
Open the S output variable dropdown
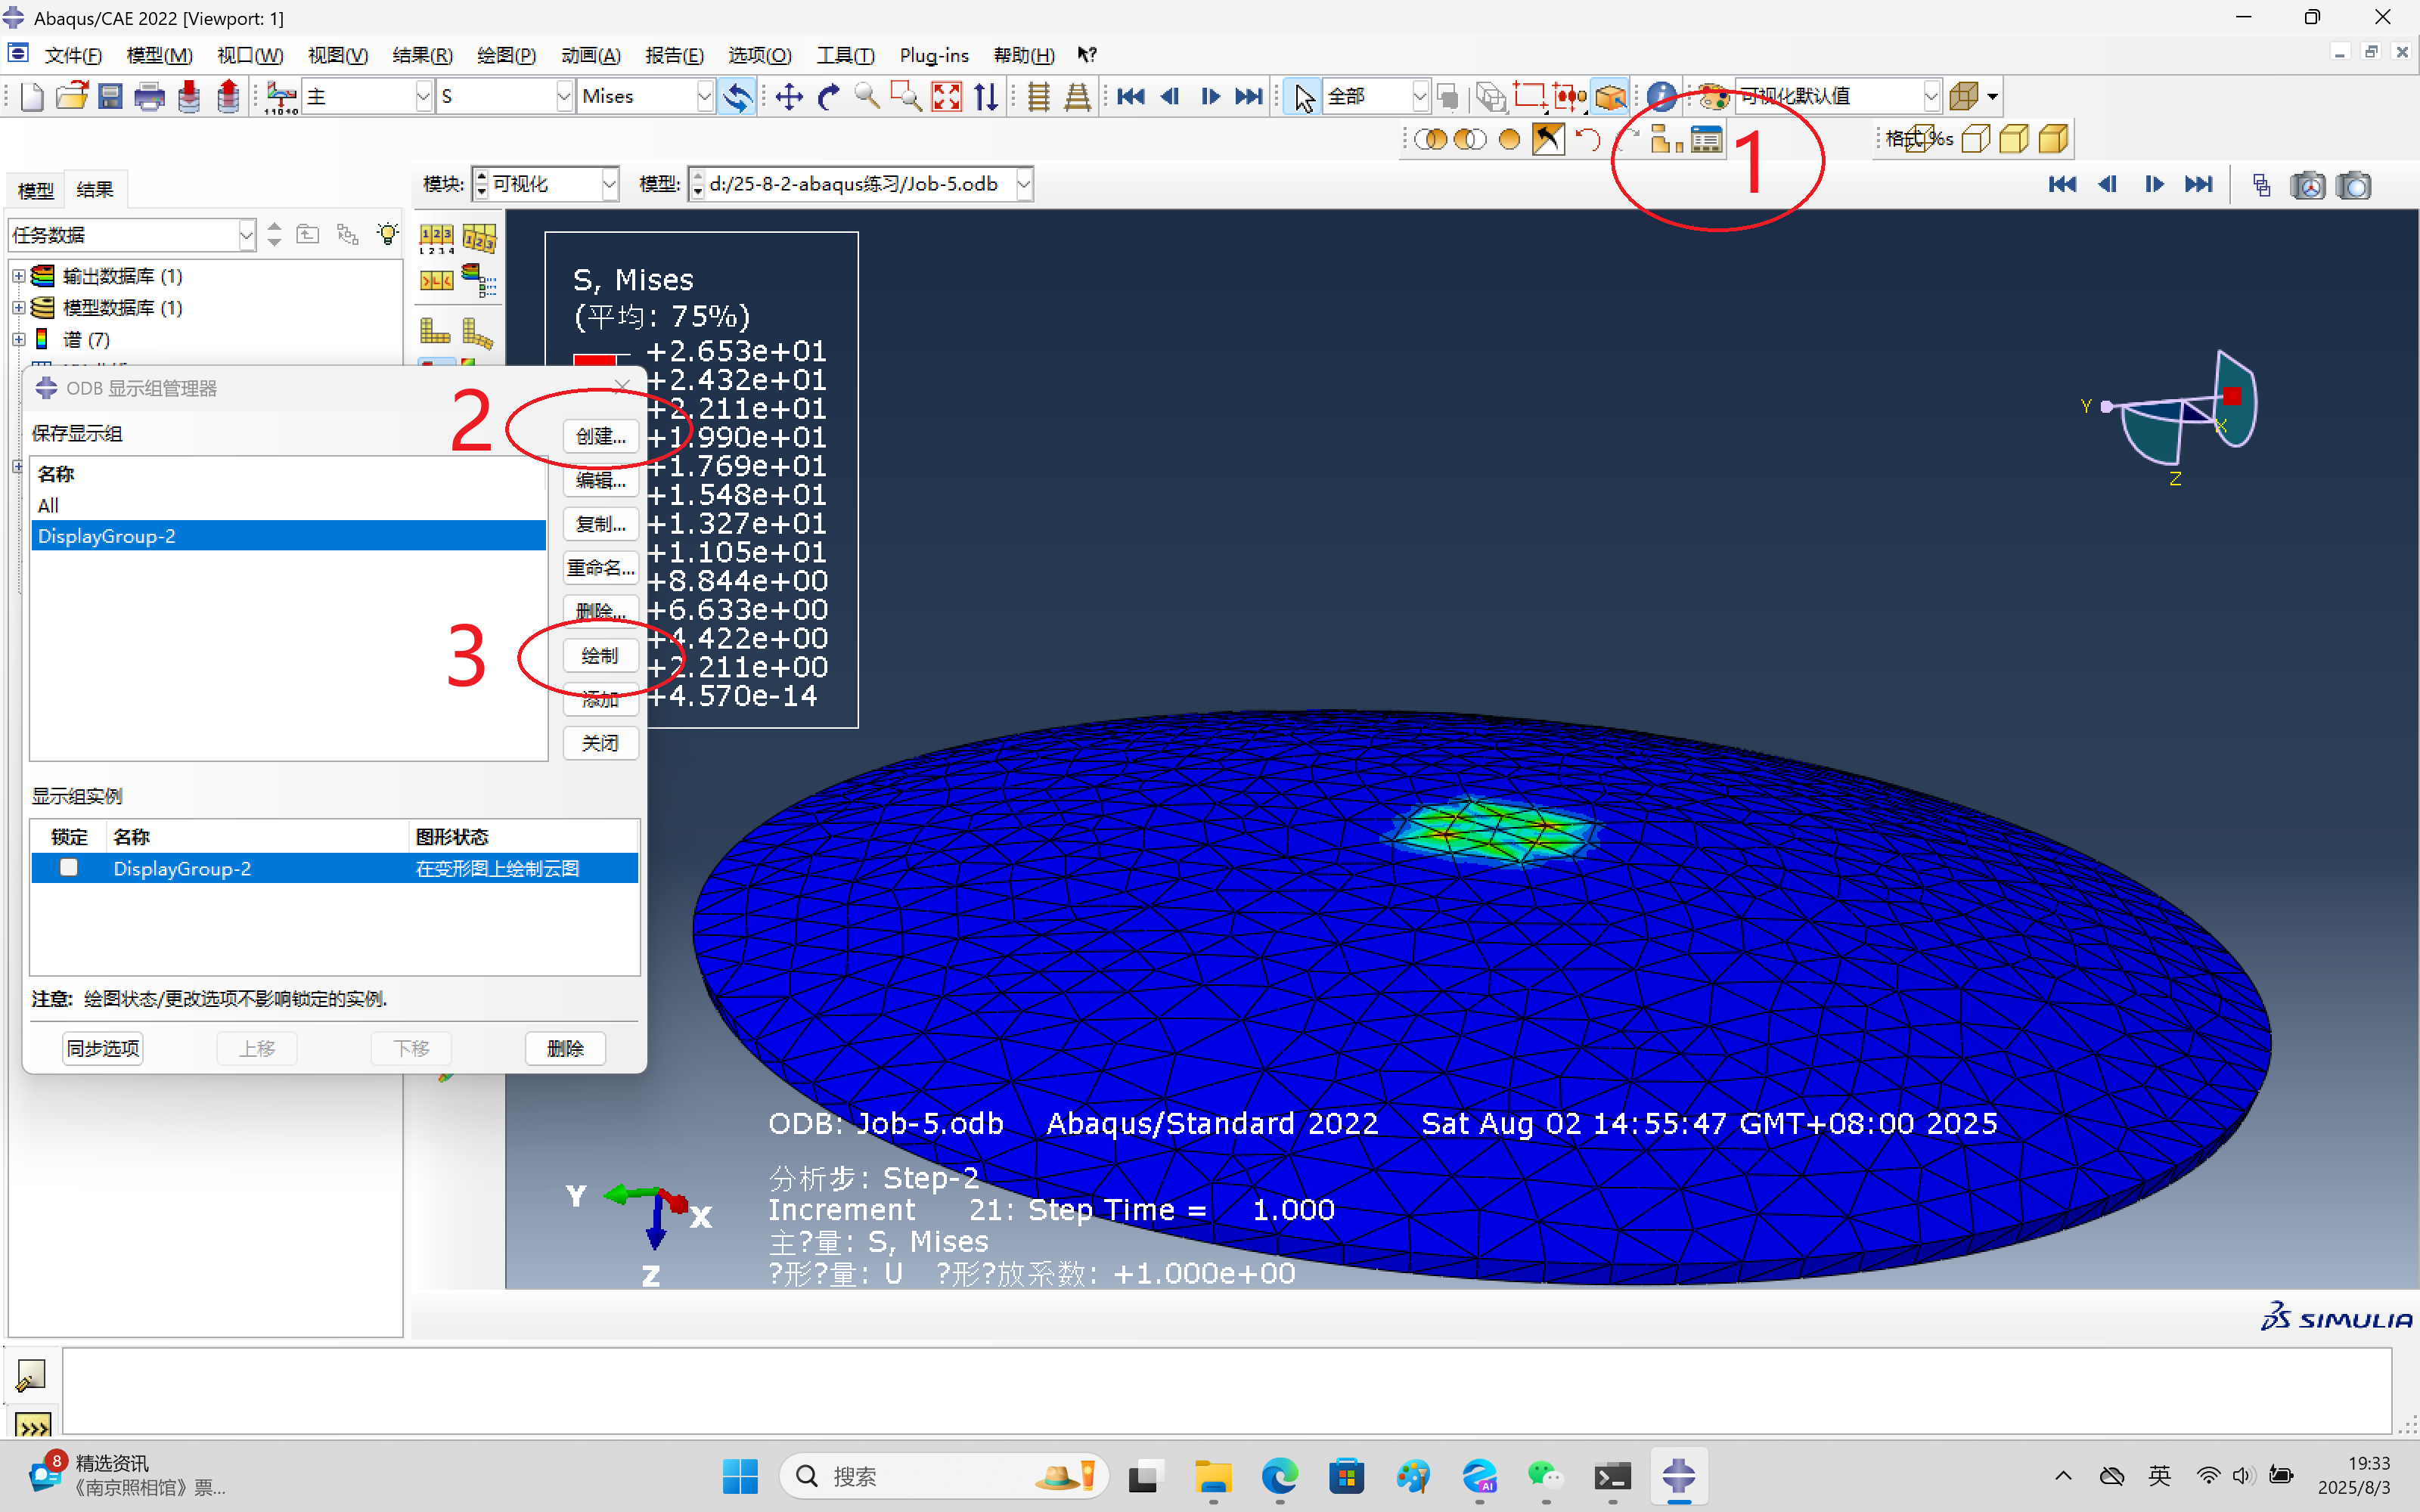(505, 97)
